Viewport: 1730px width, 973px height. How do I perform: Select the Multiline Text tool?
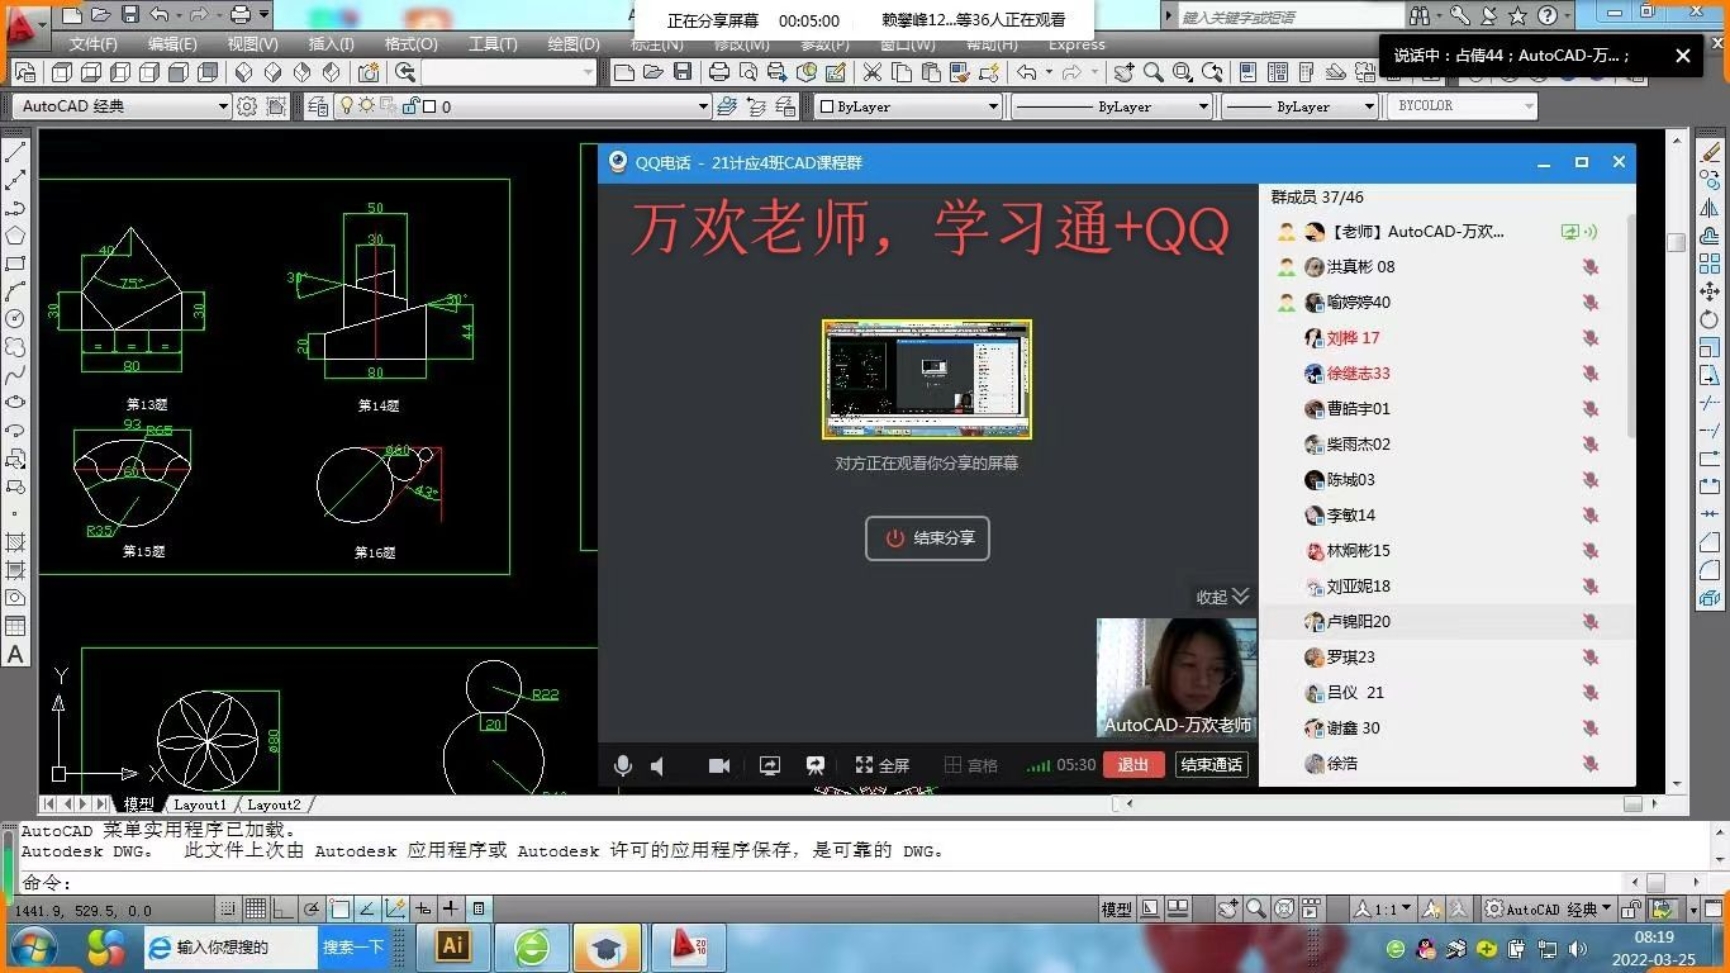tap(15, 654)
